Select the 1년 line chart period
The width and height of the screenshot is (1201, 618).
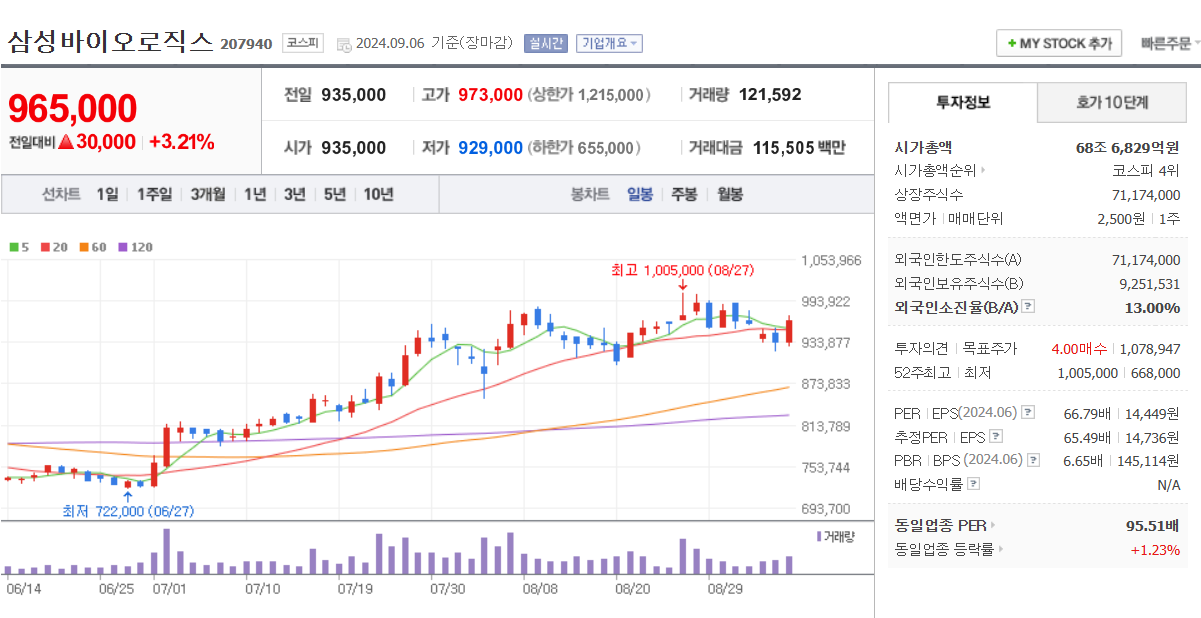point(255,194)
